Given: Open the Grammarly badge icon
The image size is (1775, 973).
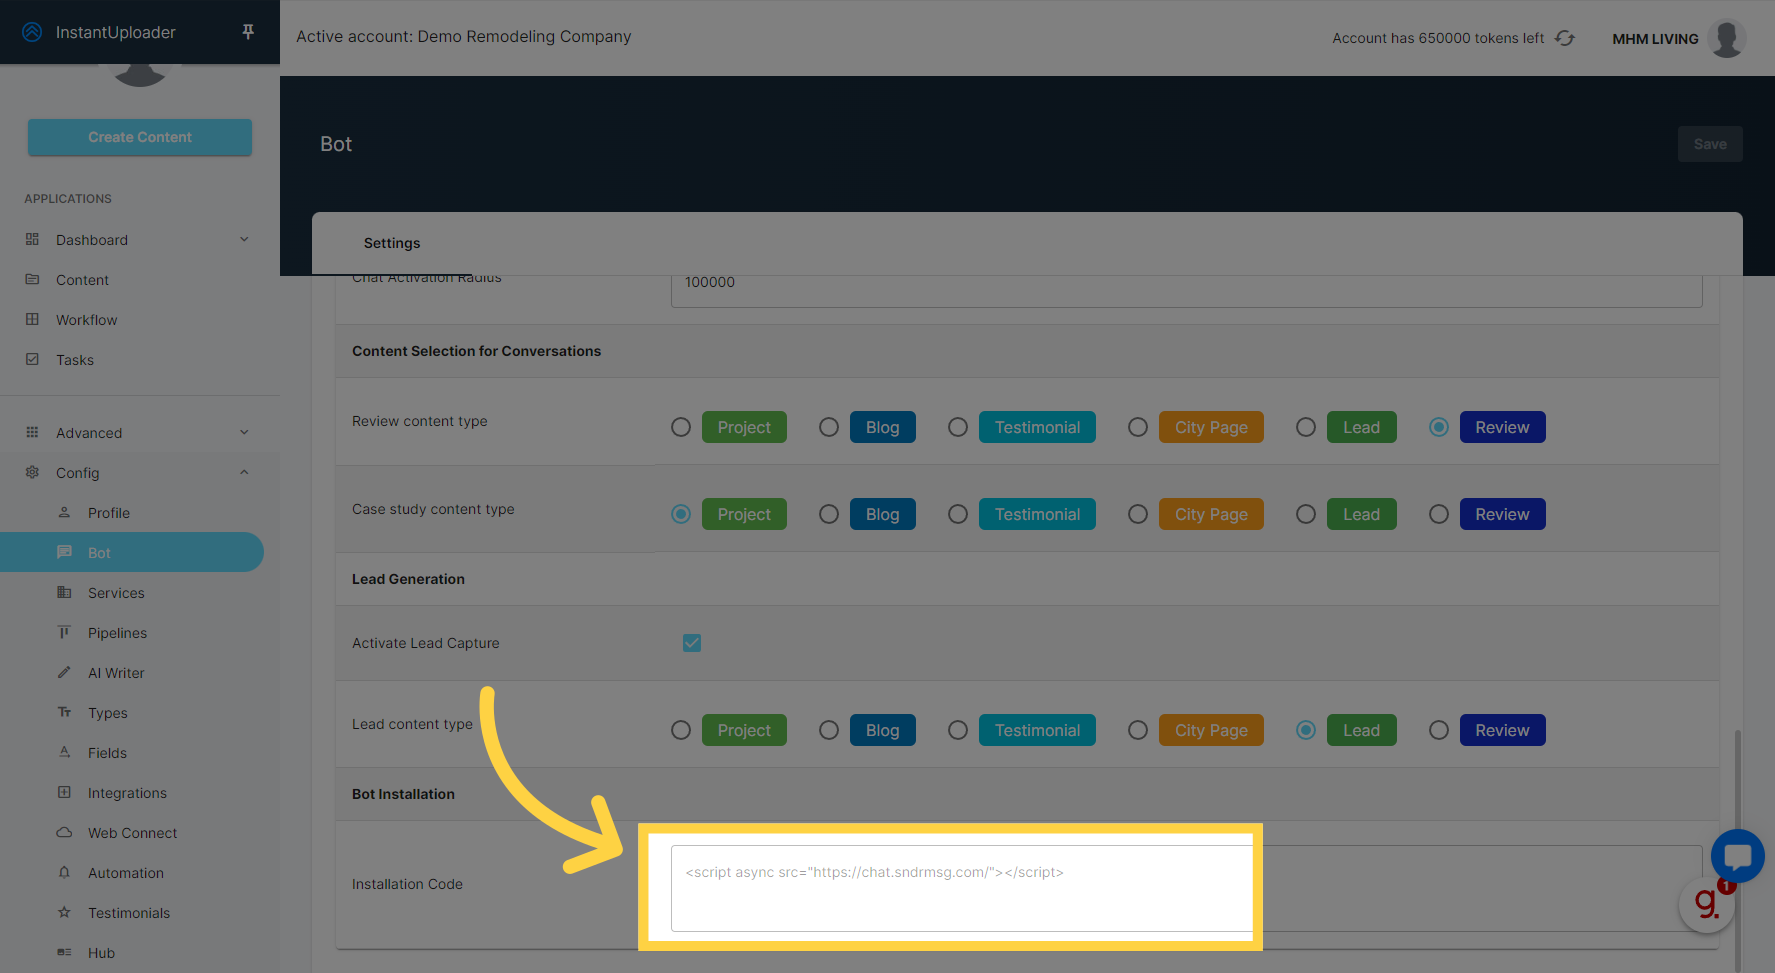Looking at the screenshot, I should coord(1706,905).
